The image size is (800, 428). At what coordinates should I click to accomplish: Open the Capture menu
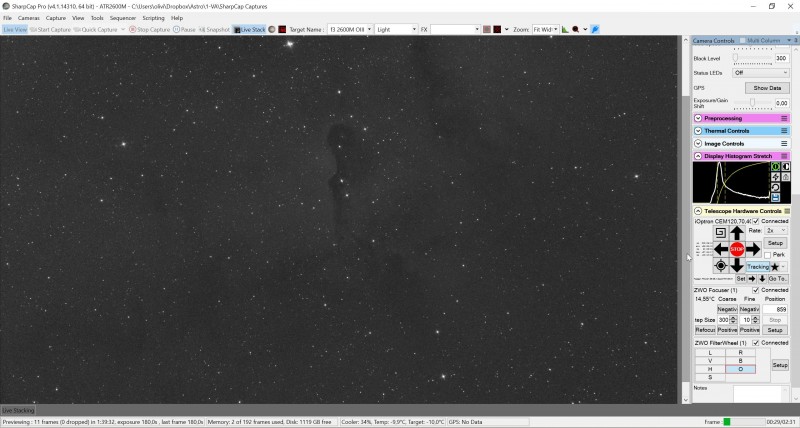(x=56, y=18)
